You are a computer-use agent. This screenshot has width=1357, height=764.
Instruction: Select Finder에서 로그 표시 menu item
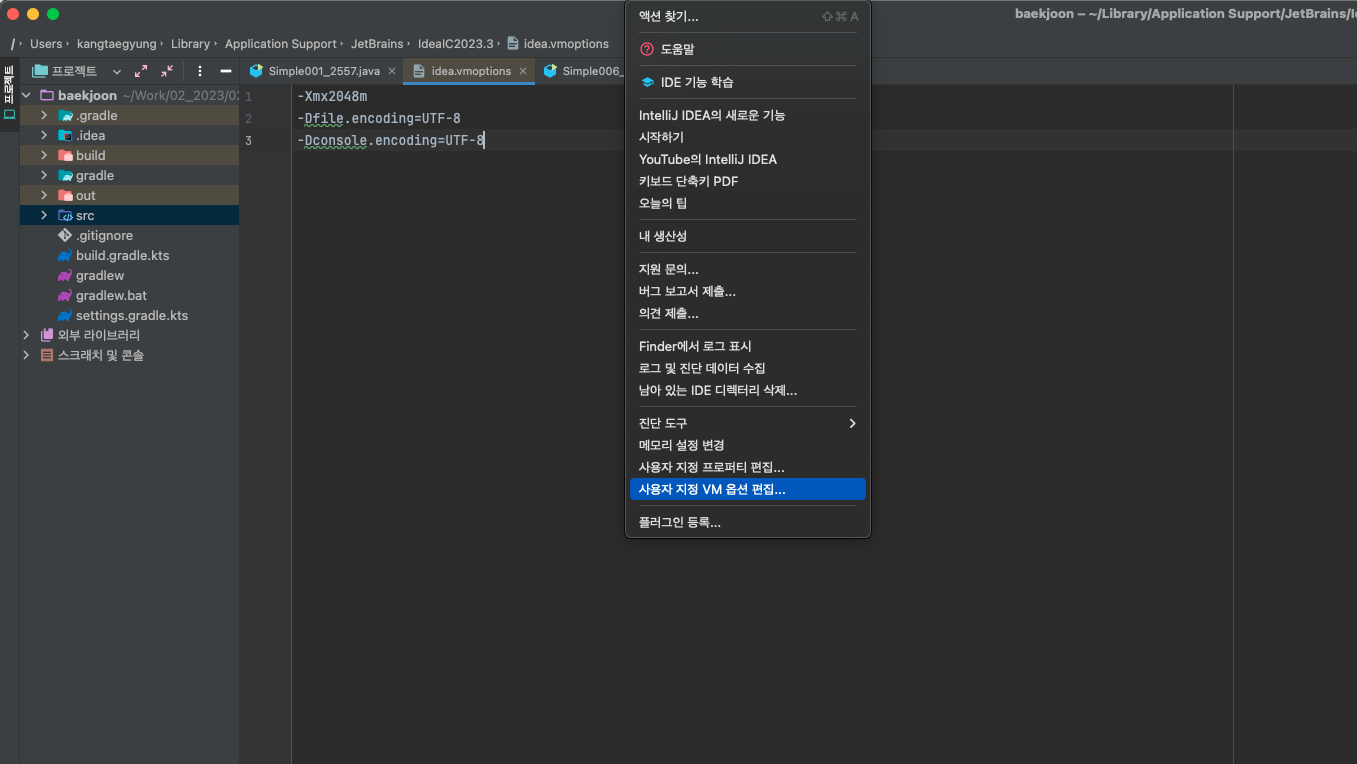tap(748, 346)
